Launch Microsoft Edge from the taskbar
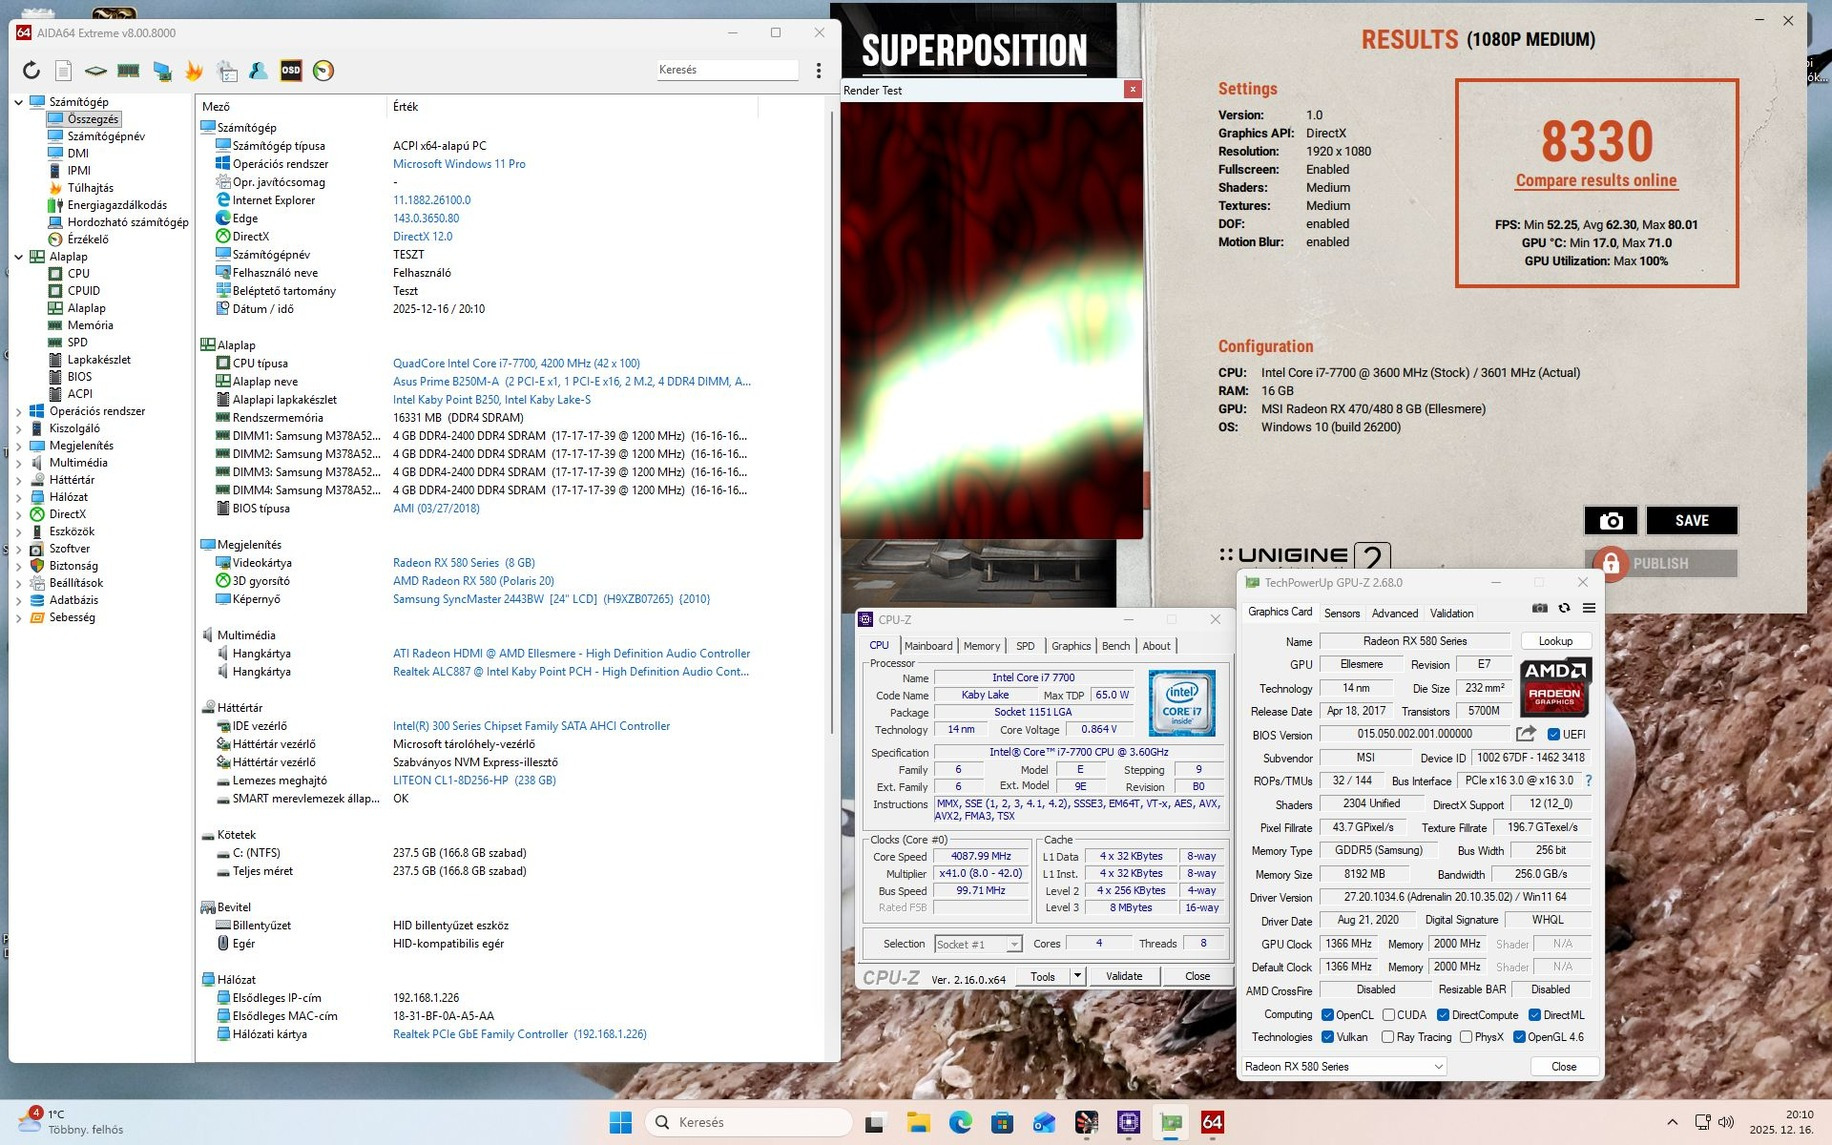The height and width of the screenshot is (1145, 1832). click(x=960, y=1122)
